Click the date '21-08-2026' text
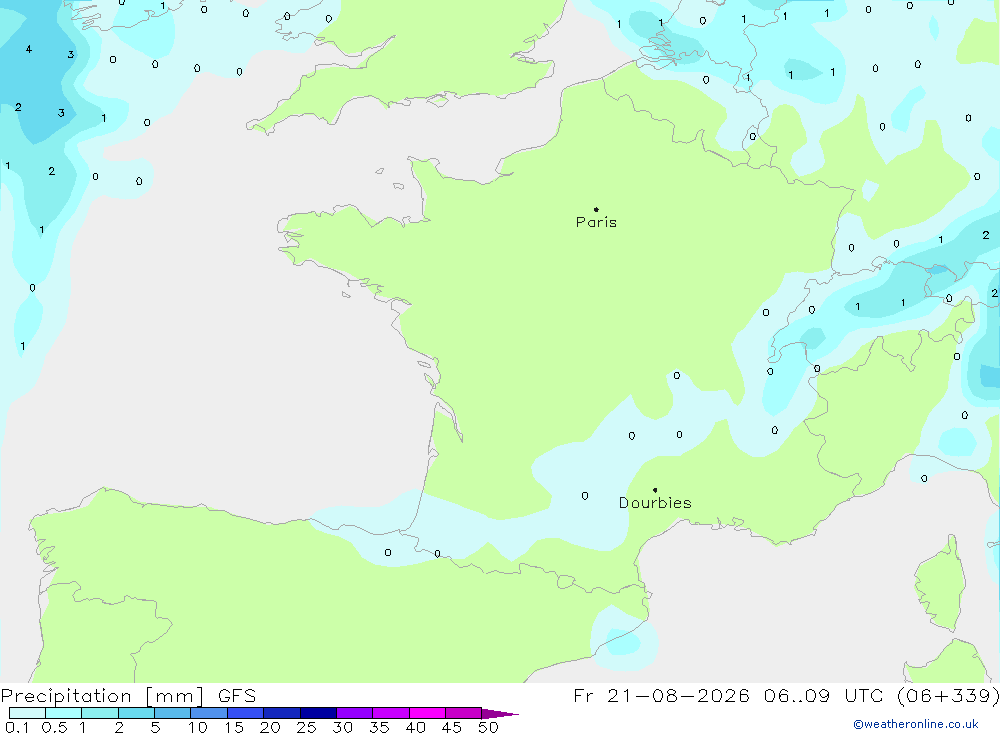 point(678,696)
